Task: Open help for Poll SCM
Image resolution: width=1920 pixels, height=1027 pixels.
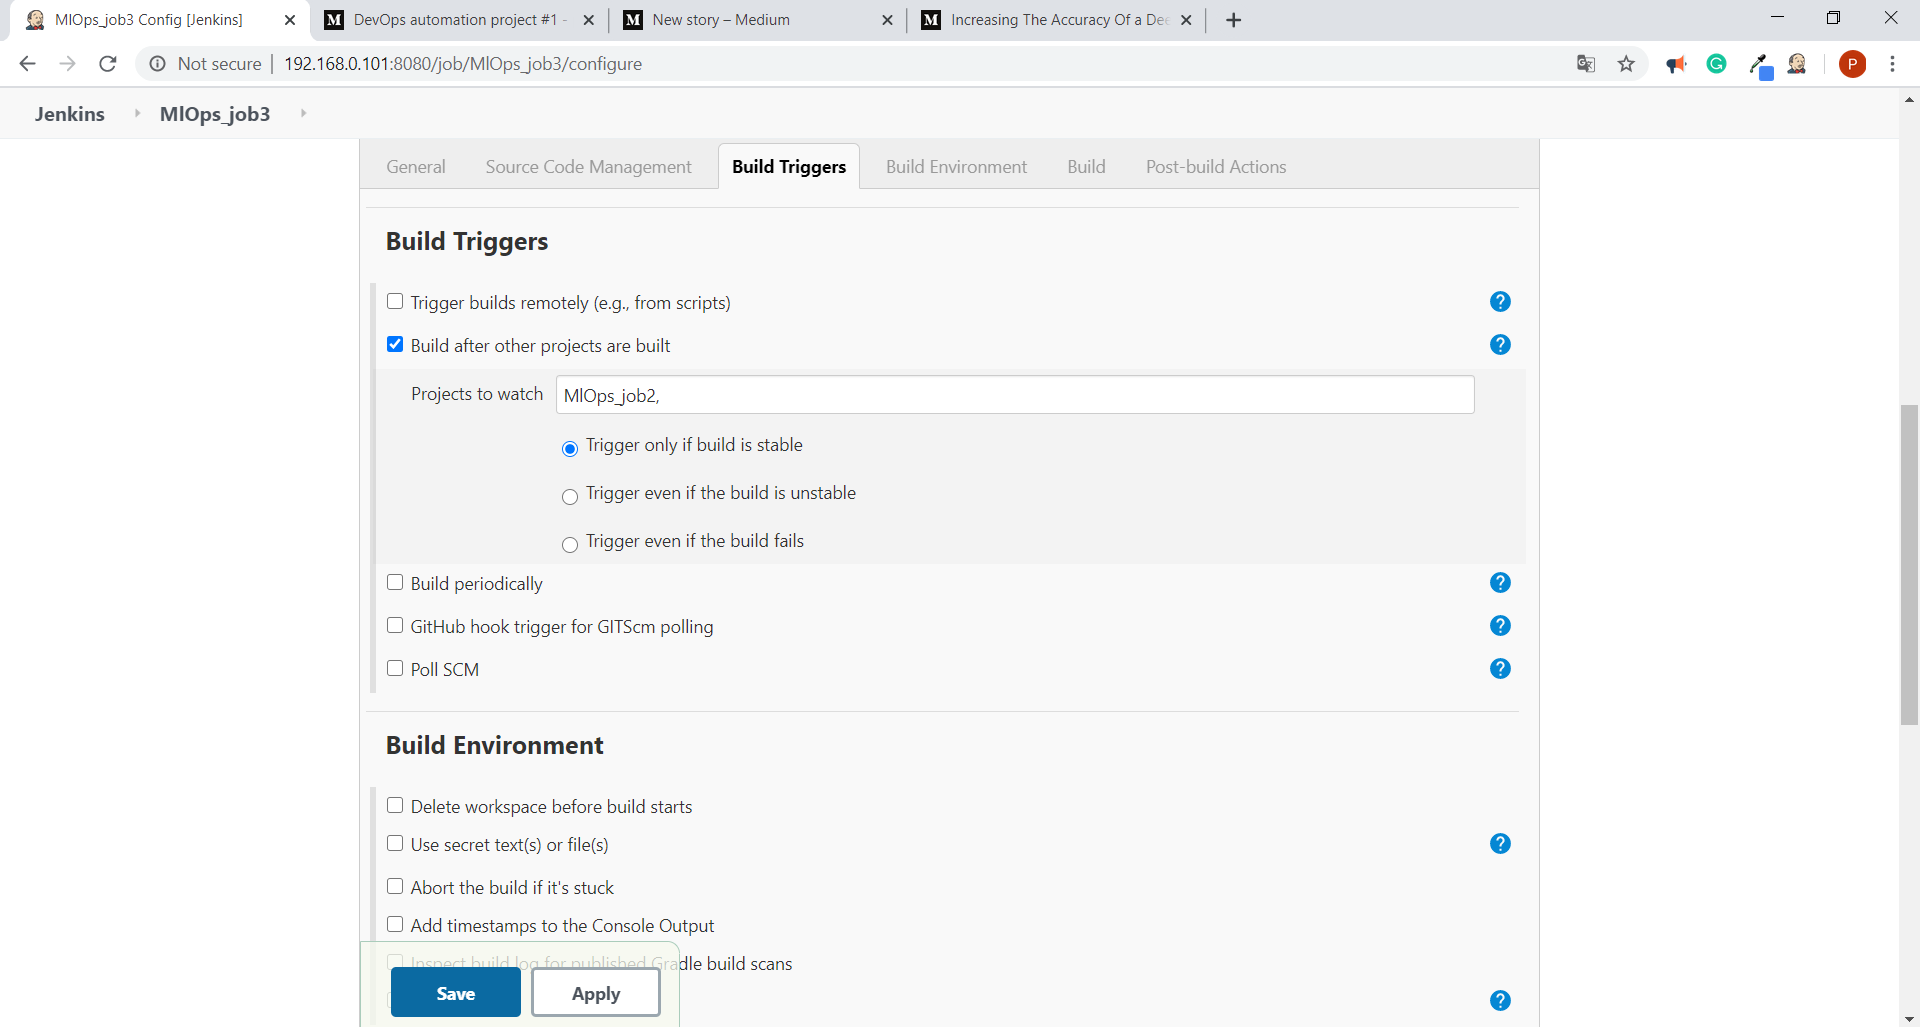Action: point(1500,669)
